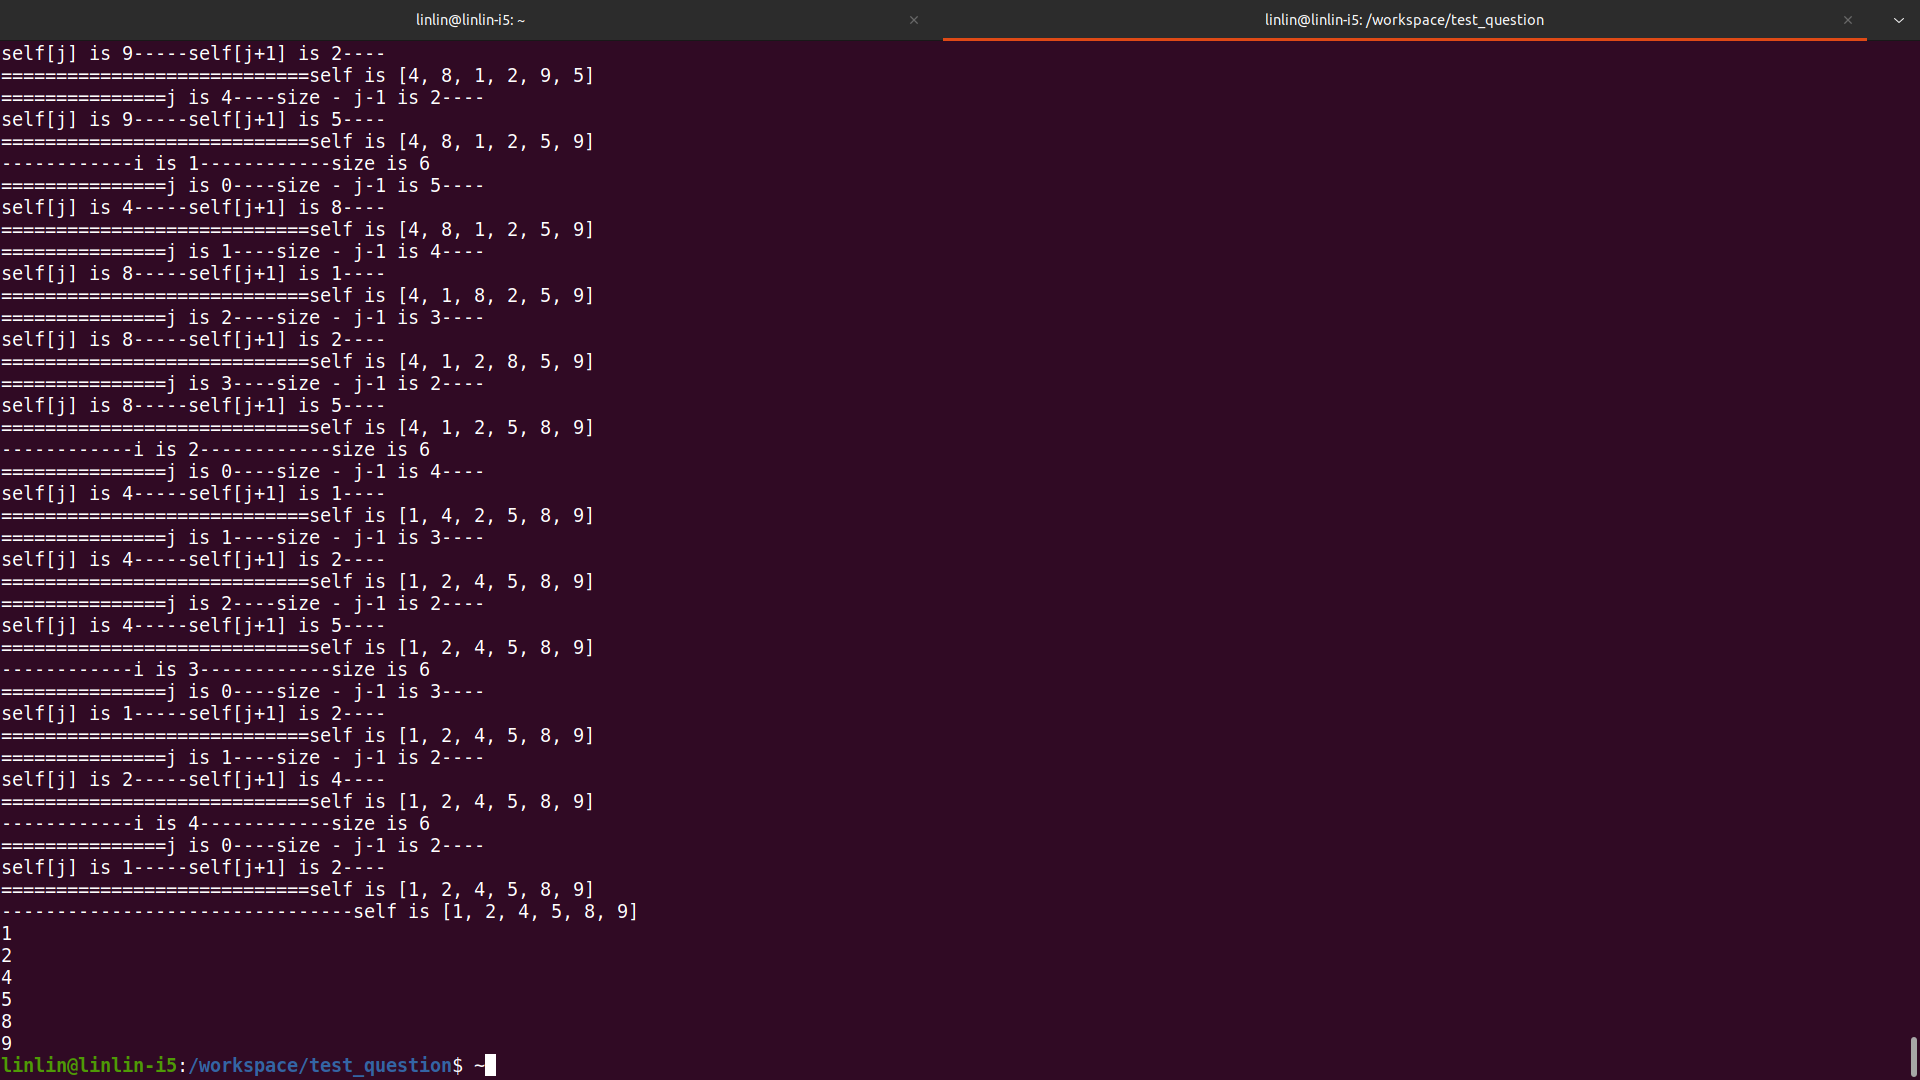
Task: Click the cursor at the shell prompt
Action: pos(490,1066)
